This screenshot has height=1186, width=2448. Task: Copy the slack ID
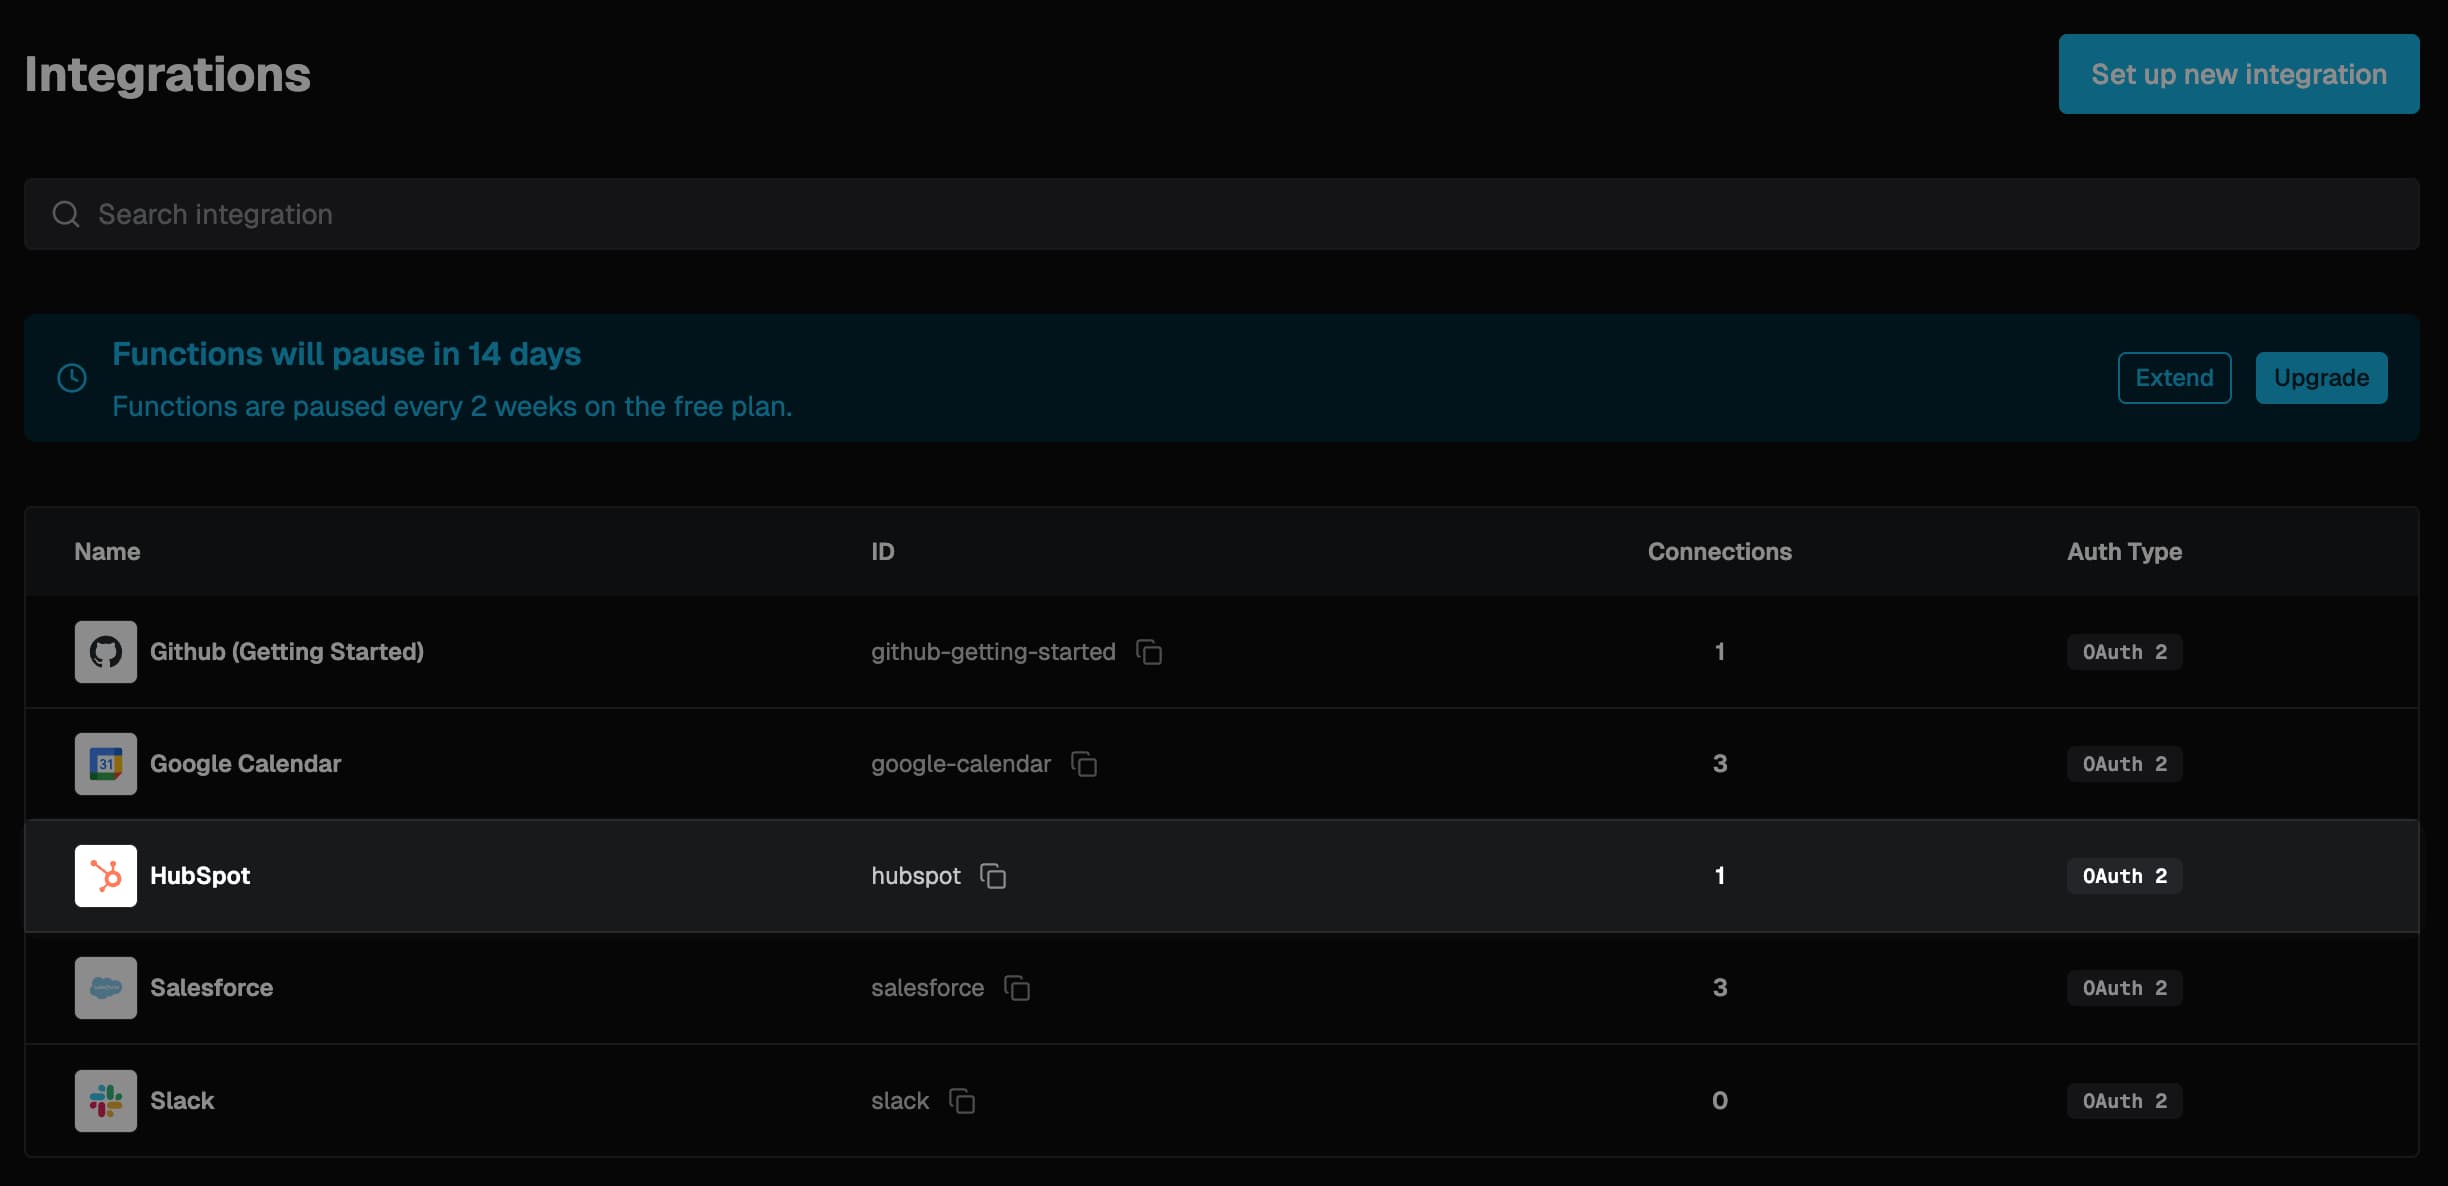click(962, 1101)
